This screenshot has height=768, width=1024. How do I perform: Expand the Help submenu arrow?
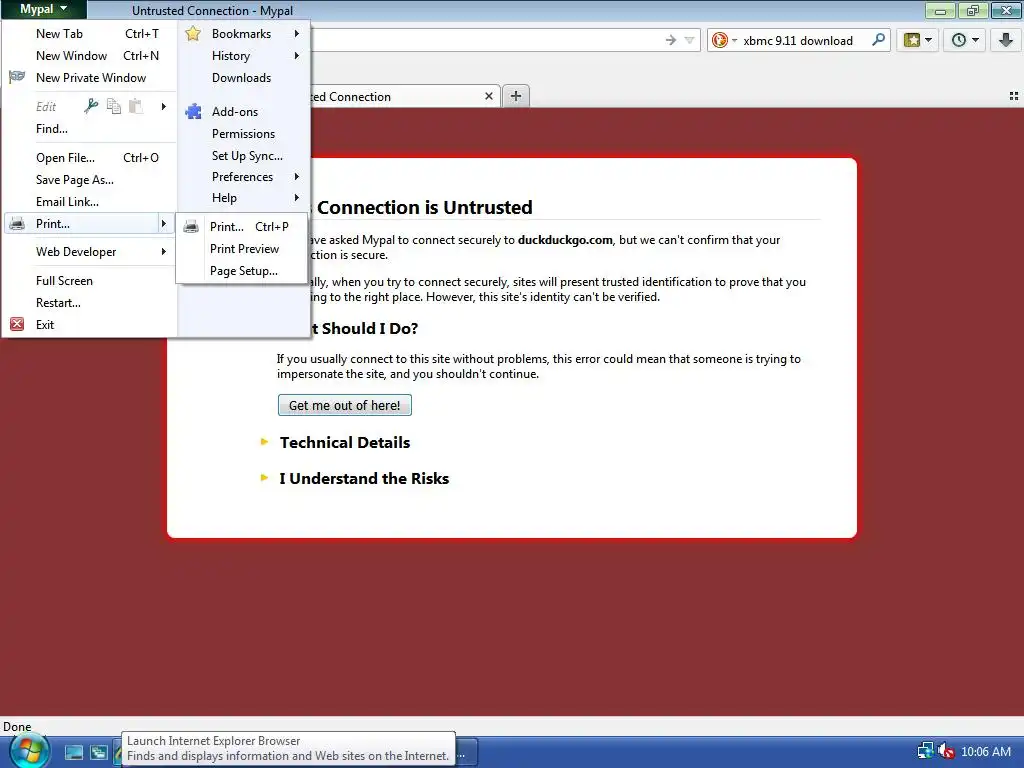[x=296, y=198]
